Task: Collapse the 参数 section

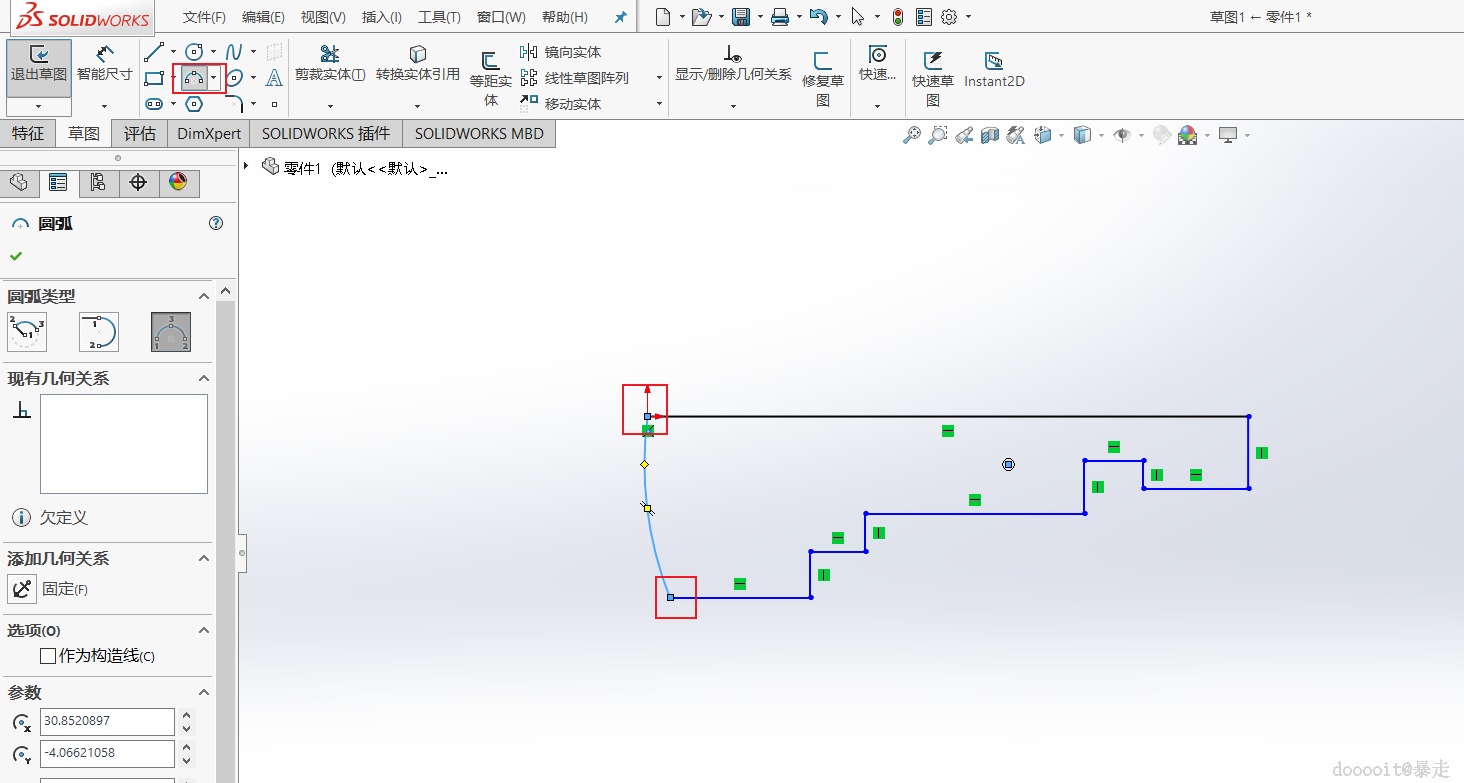Action: [x=204, y=692]
